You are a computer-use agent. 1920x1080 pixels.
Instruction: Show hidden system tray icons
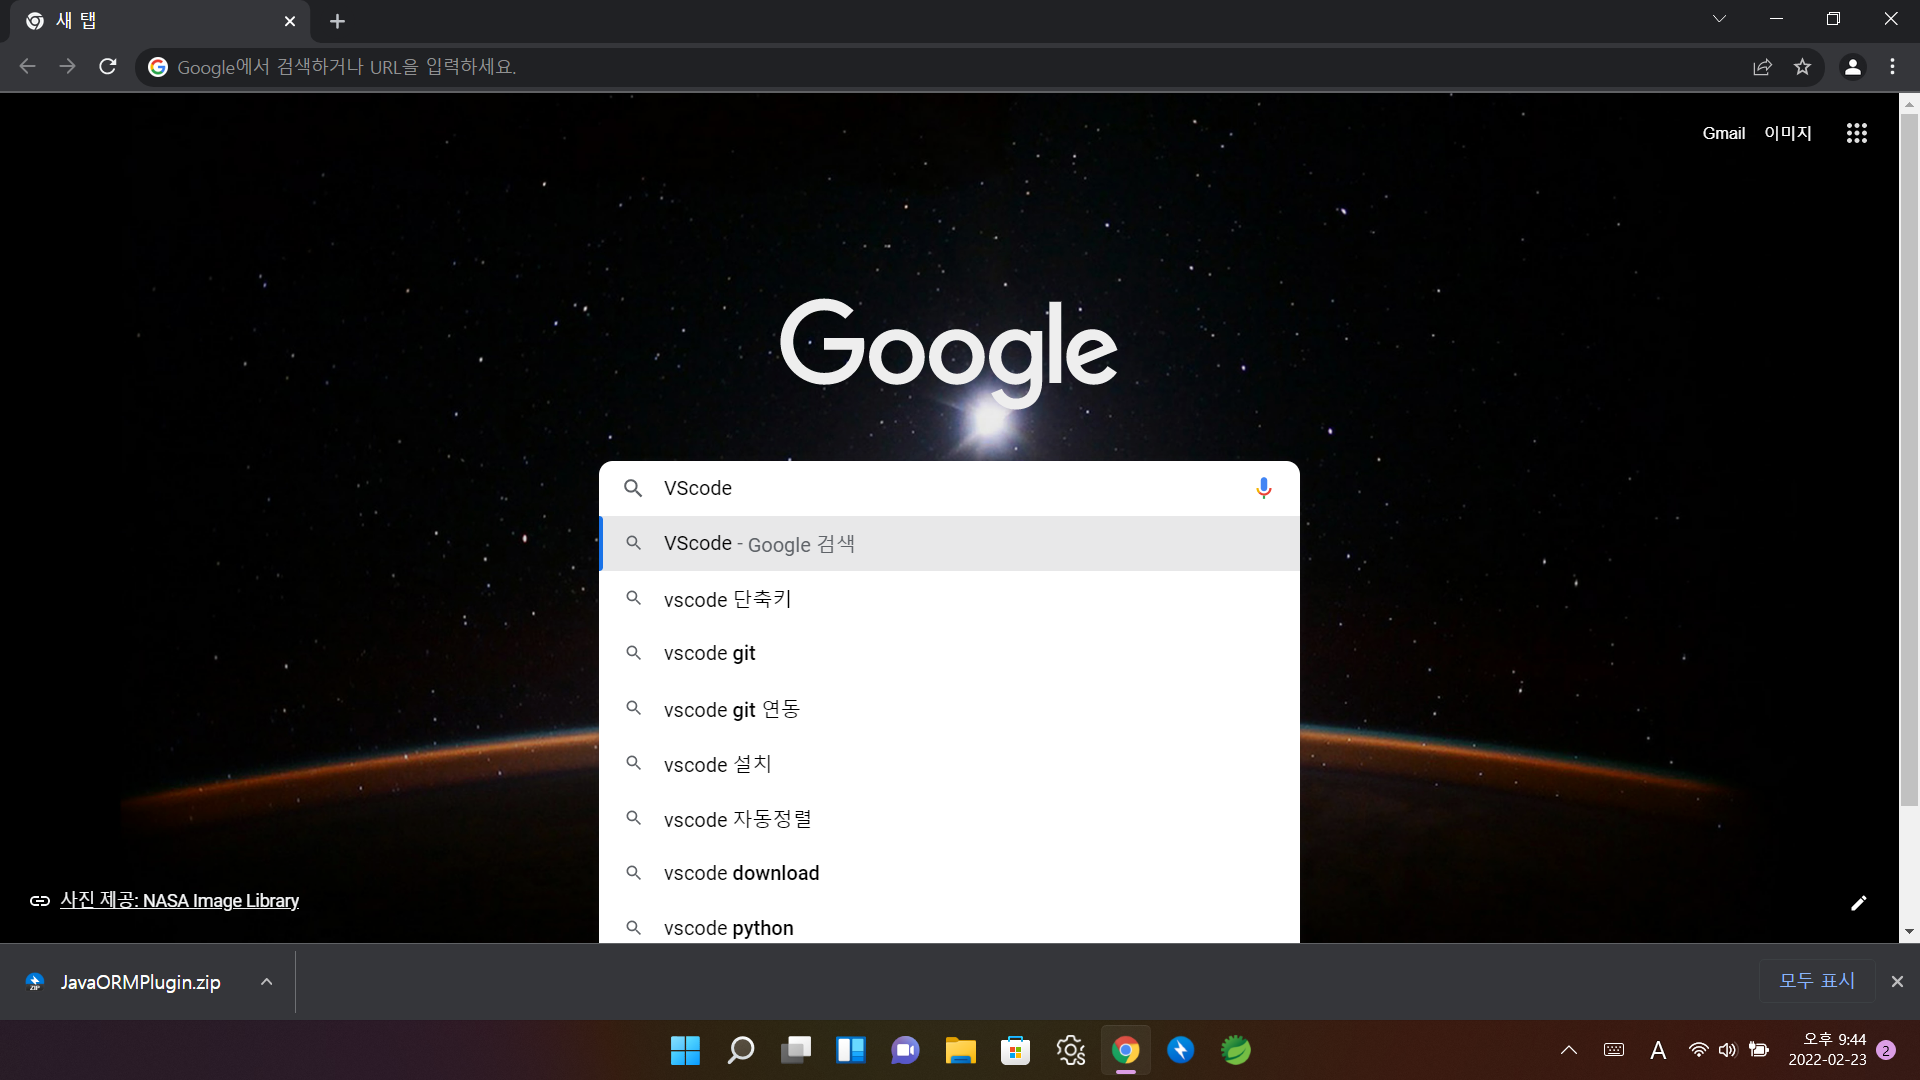point(1568,1050)
